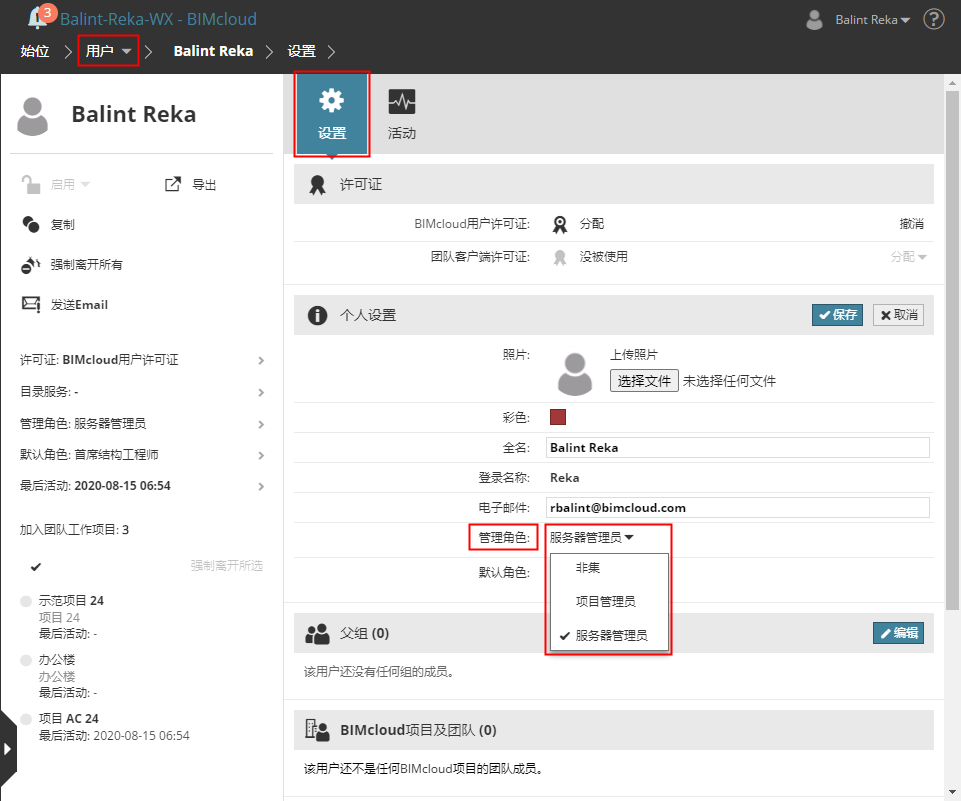Click the profile photo placeholder
The height and width of the screenshot is (801, 961).
(574, 373)
